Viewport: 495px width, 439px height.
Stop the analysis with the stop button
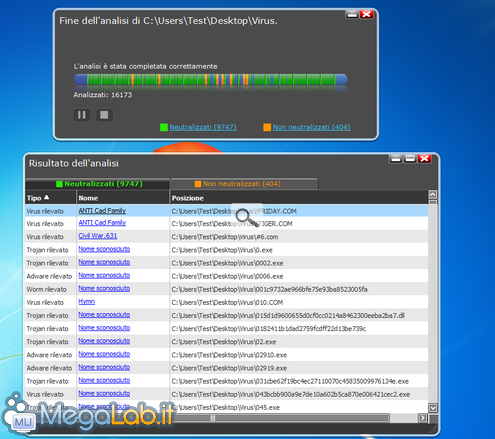[x=104, y=115]
